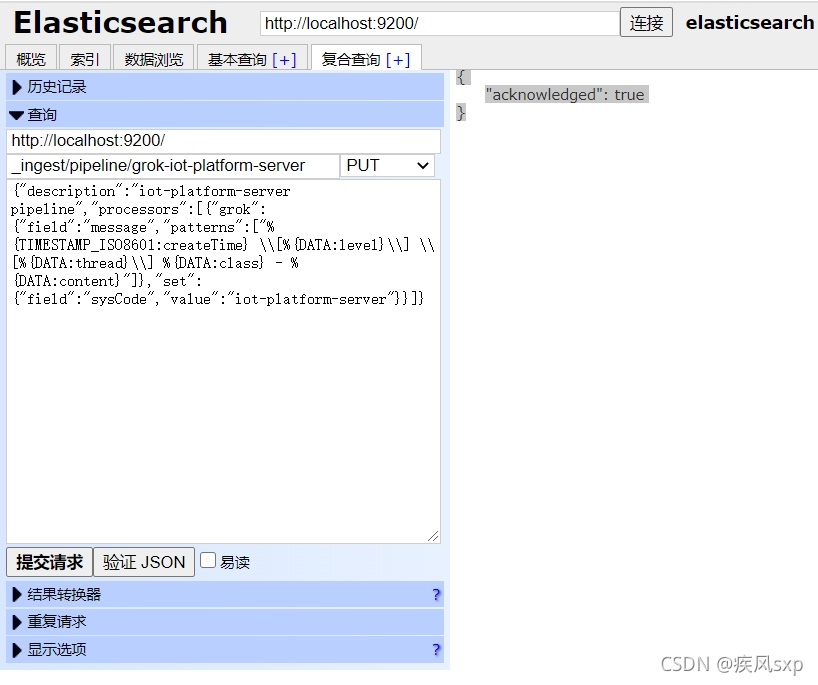Switch to the 索引 tab

pyautogui.click(x=85, y=59)
